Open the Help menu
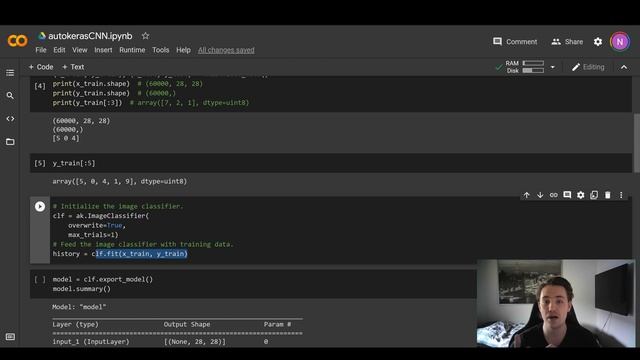The image size is (640, 360). coord(183,50)
